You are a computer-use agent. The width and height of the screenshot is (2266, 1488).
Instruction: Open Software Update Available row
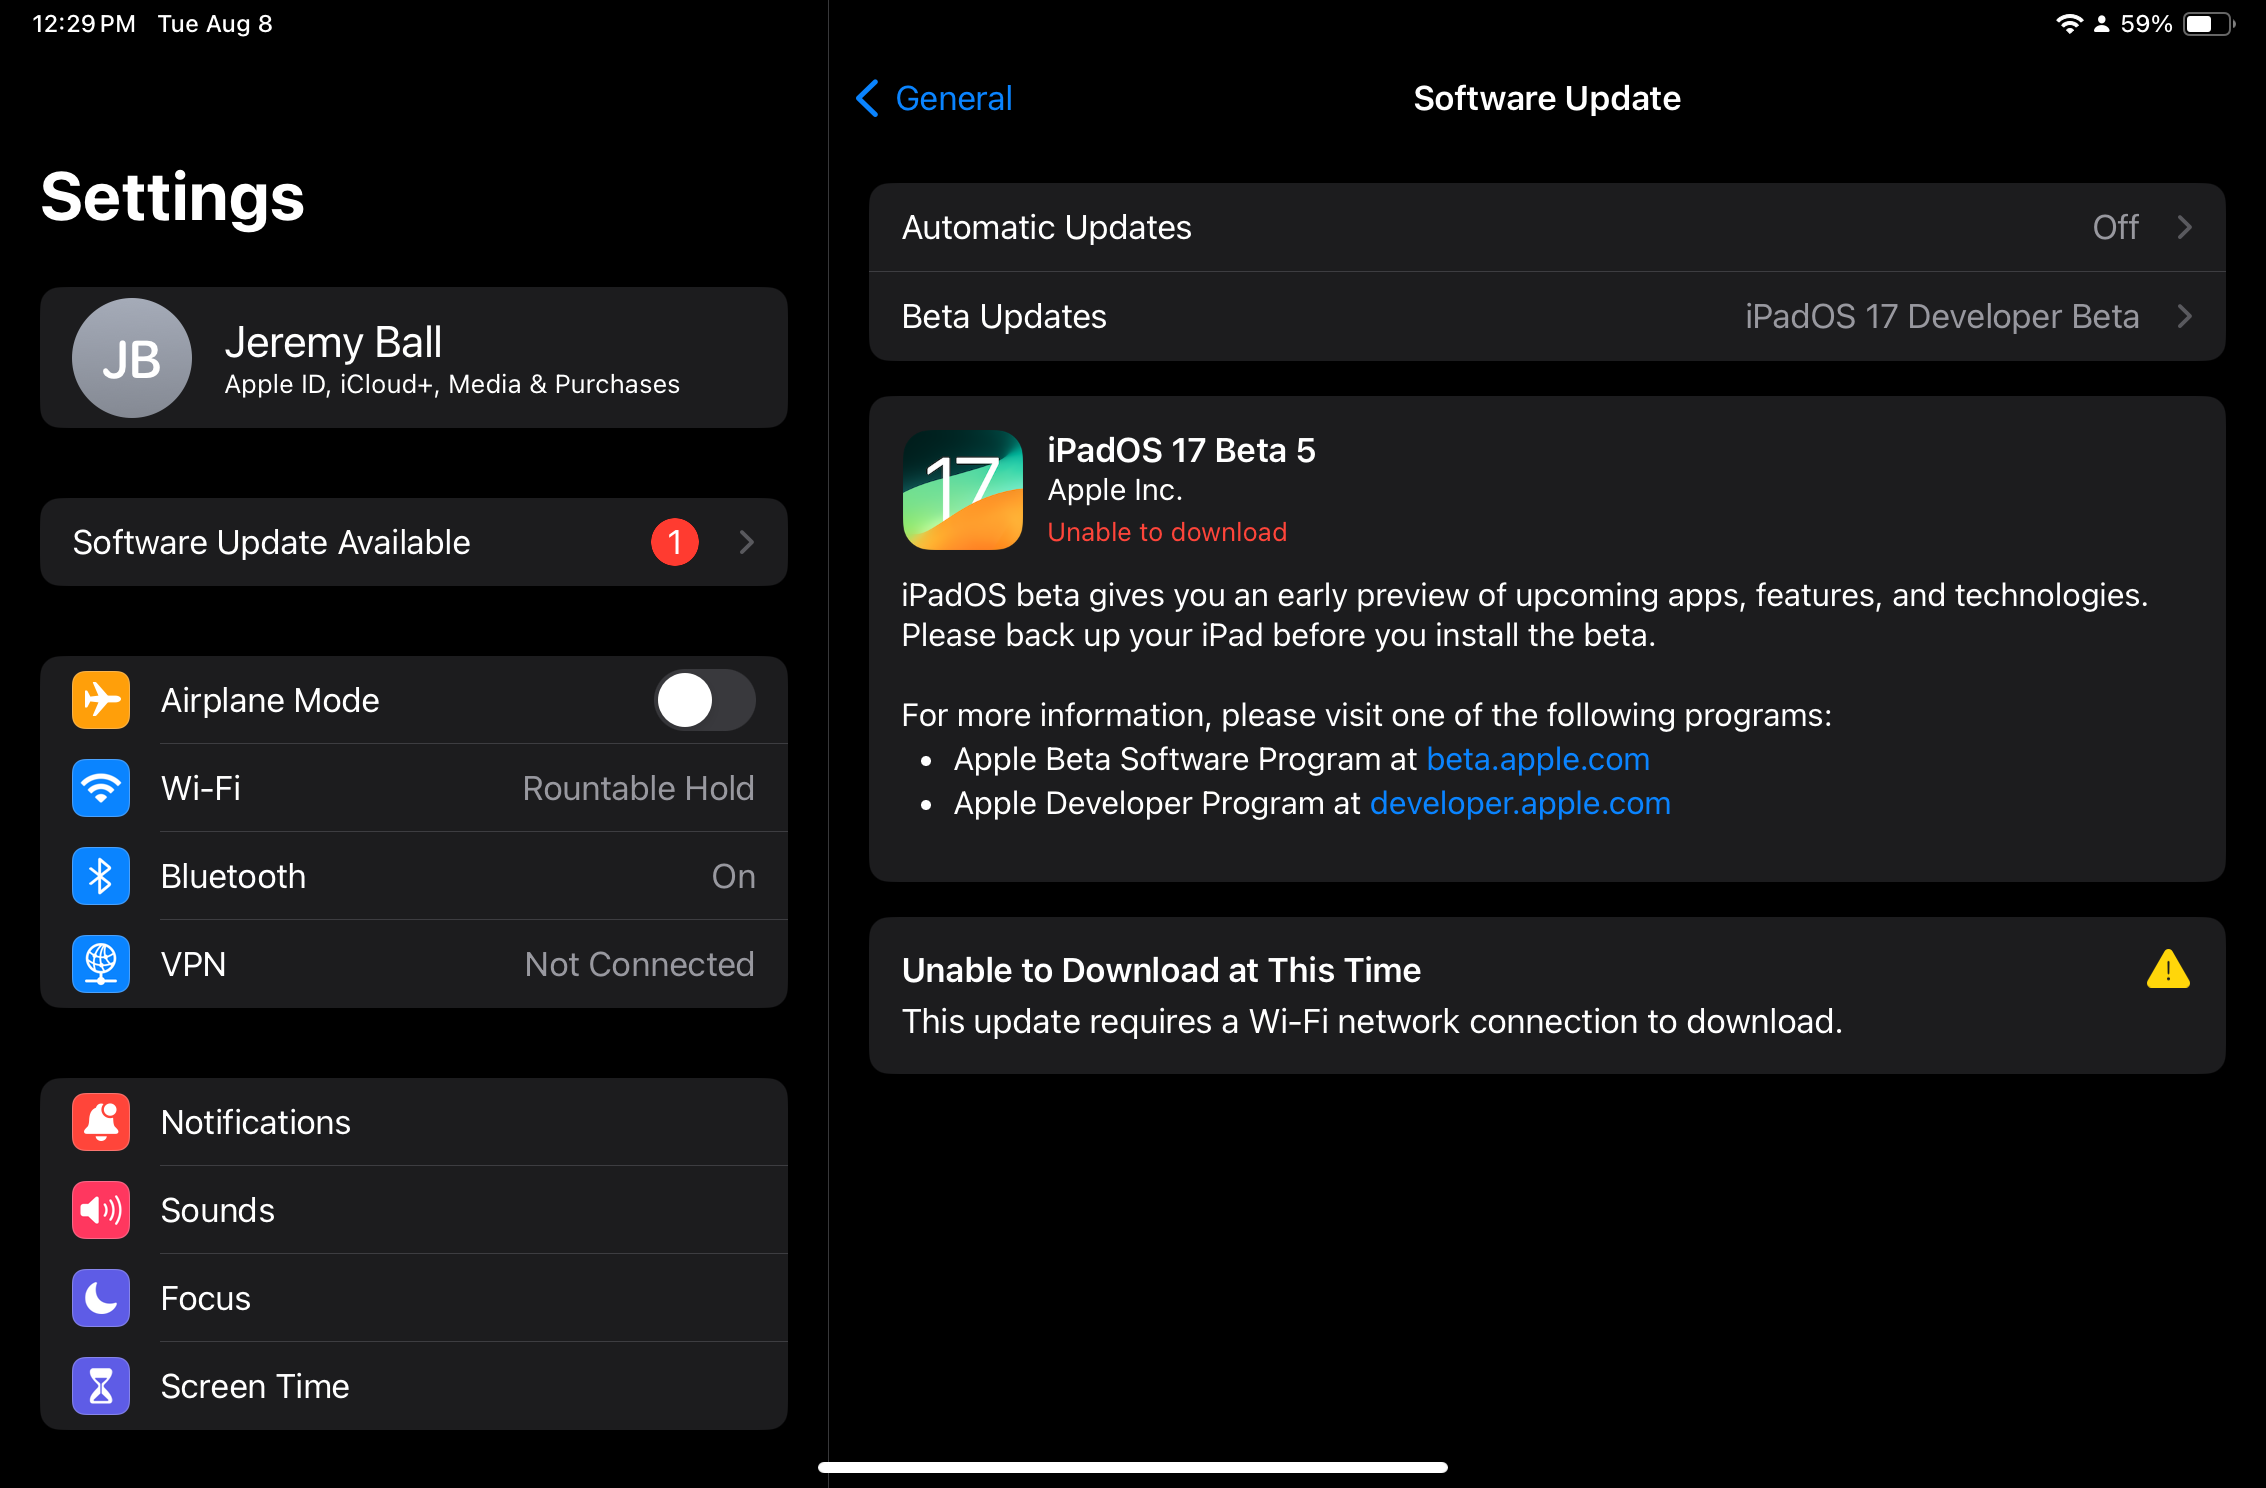pyautogui.click(x=414, y=542)
